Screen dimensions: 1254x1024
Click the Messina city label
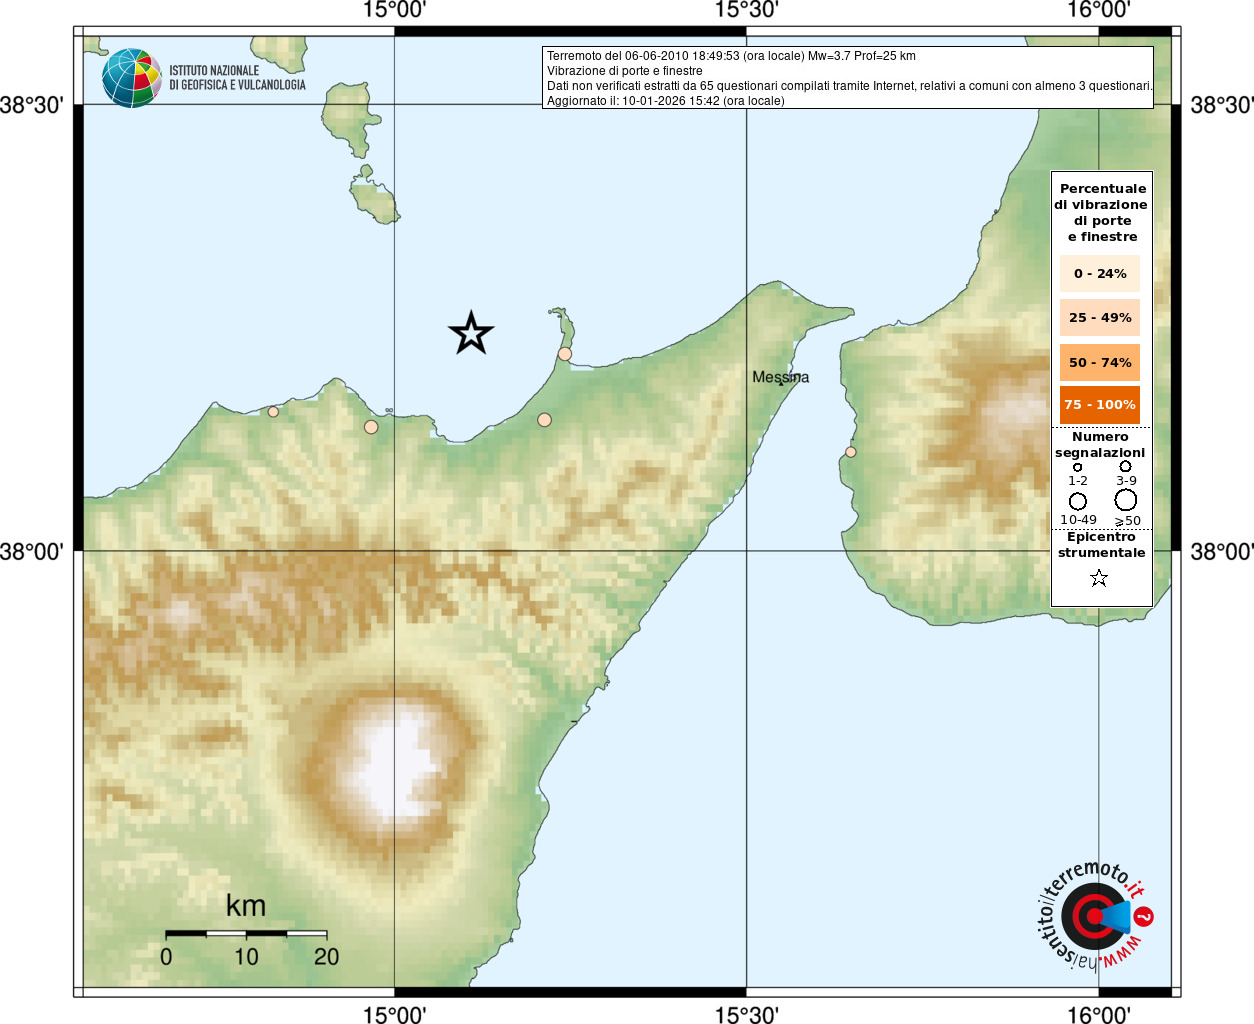coord(781,377)
